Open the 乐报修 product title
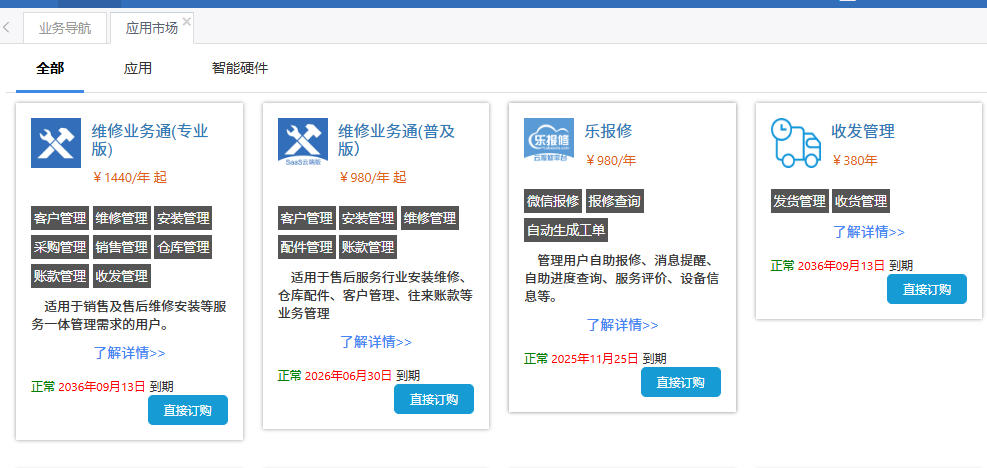The image size is (987, 468). coord(608,131)
